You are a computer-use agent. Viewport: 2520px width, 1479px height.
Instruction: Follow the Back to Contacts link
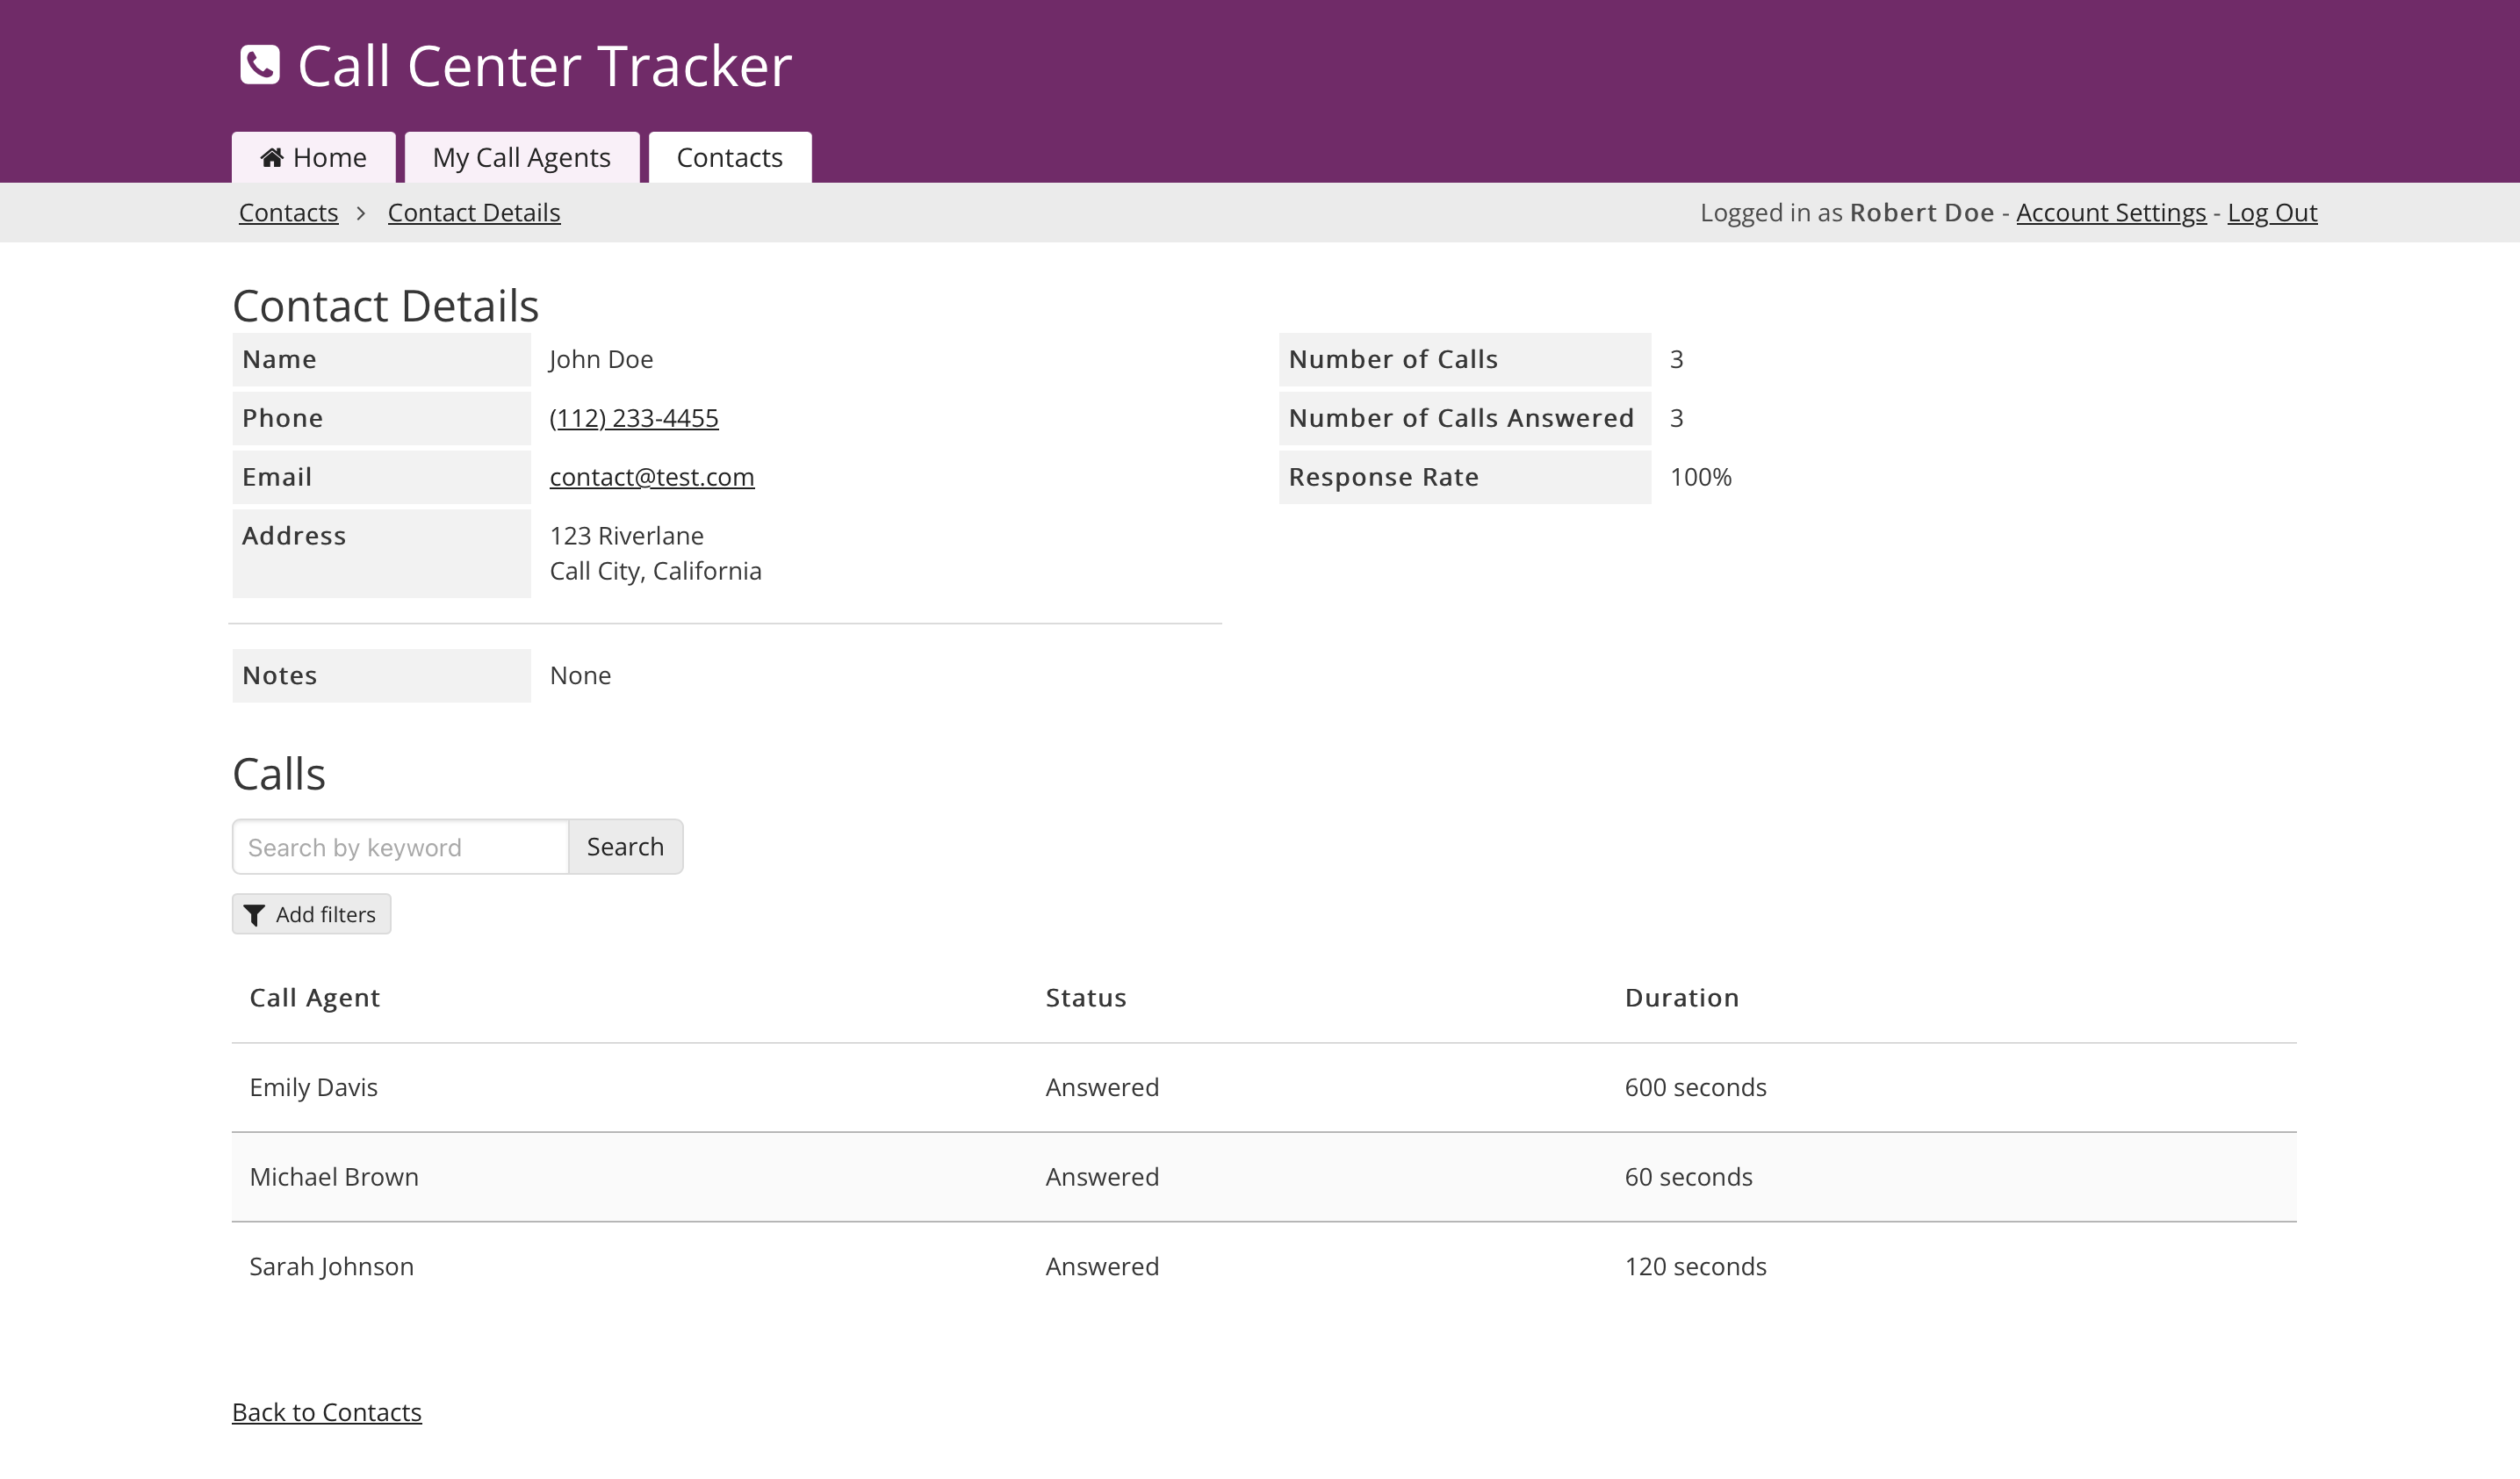click(326, 1412)
